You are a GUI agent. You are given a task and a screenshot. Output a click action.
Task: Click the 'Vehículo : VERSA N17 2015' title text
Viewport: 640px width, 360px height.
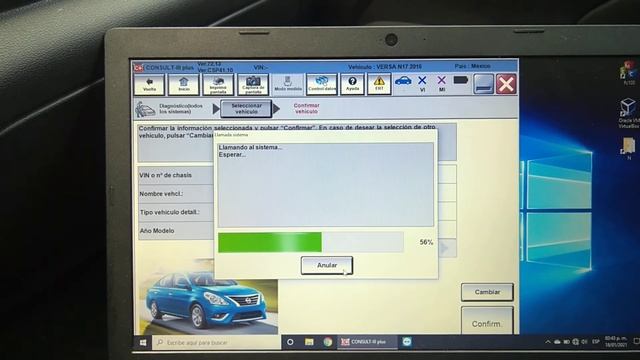click(x=385, y=67)
